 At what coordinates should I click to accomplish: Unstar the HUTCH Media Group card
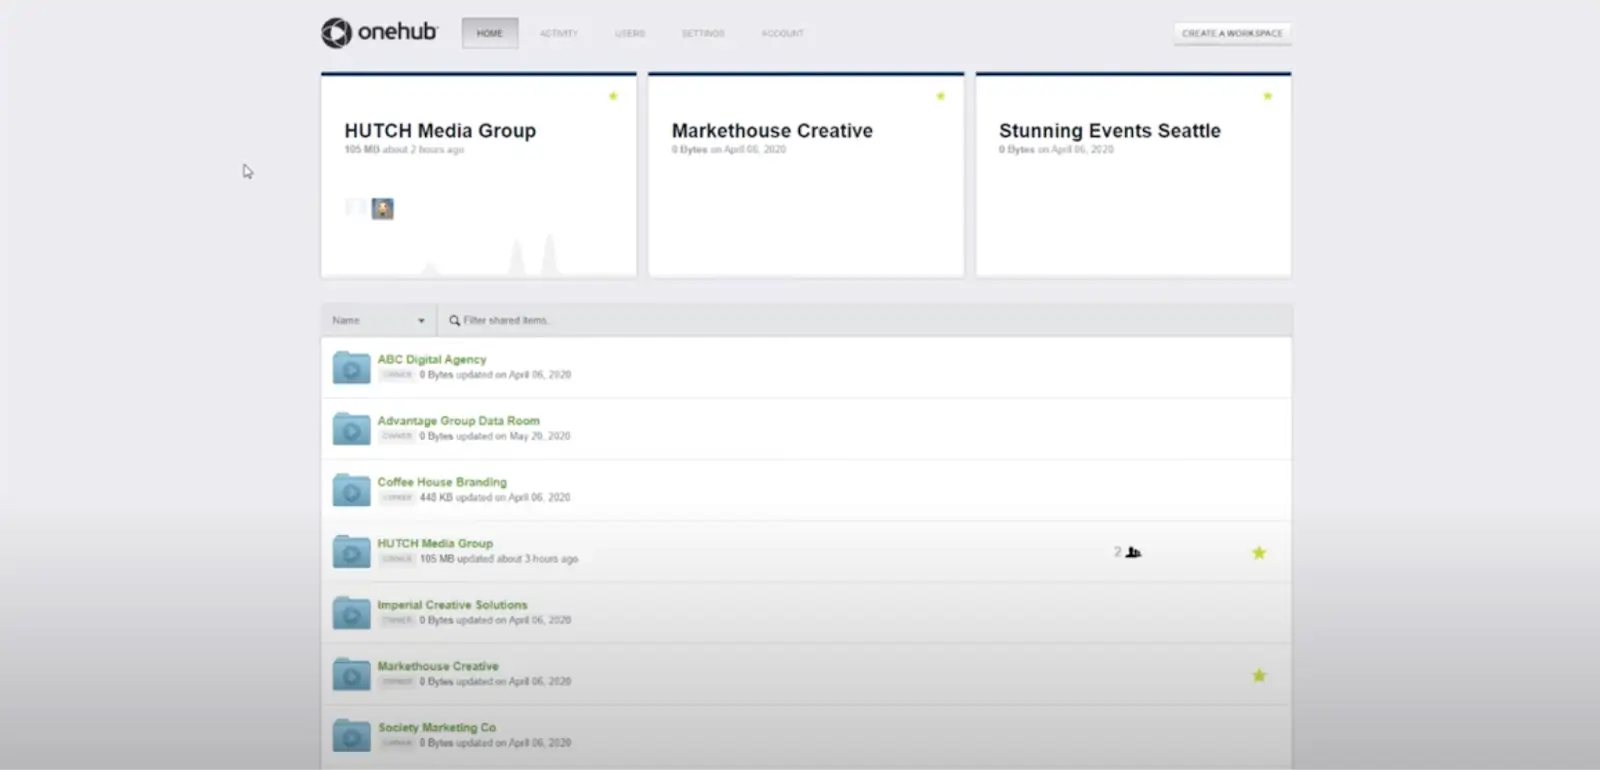click(x=613, y=96)
